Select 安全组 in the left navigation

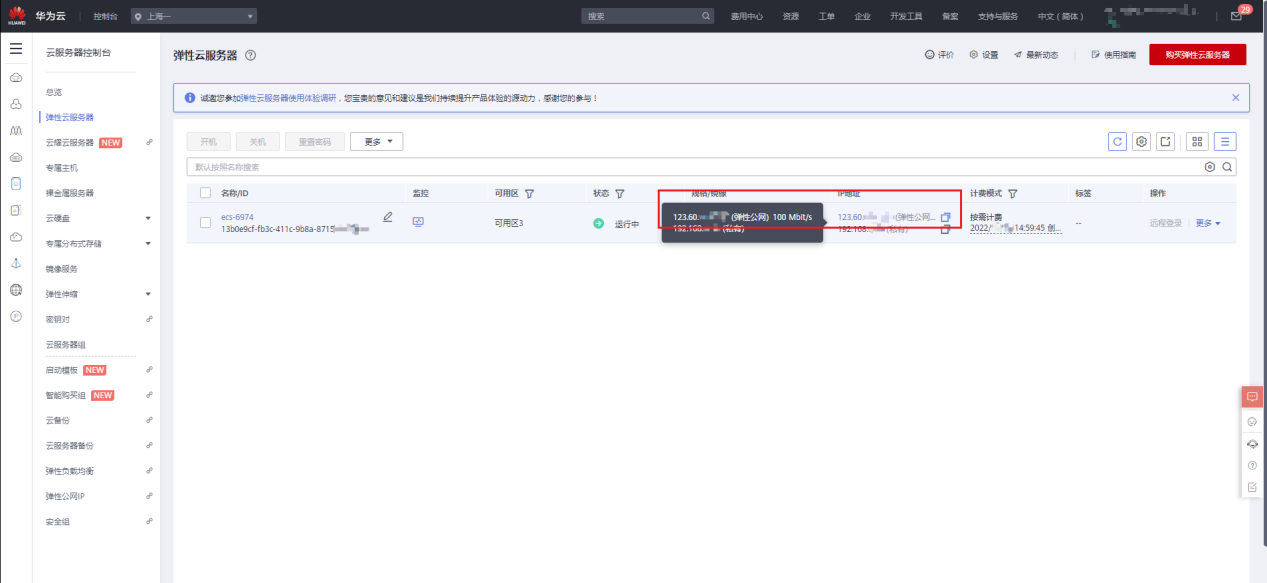coord(58,521)
